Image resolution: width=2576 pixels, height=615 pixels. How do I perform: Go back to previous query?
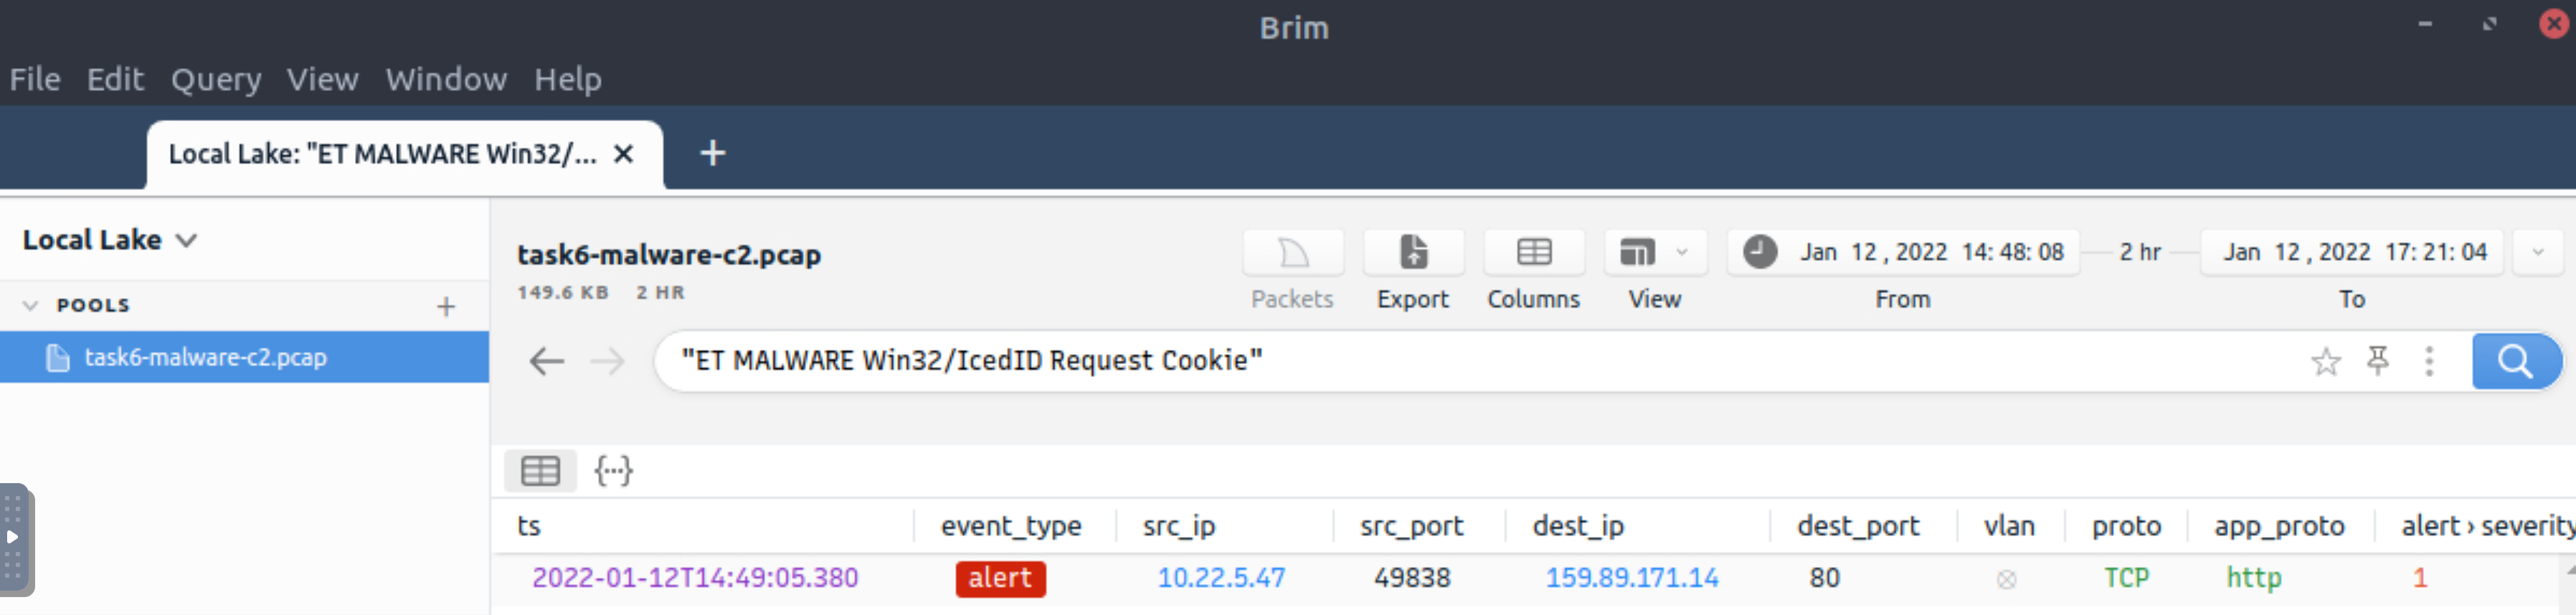[x=546, y=361]
